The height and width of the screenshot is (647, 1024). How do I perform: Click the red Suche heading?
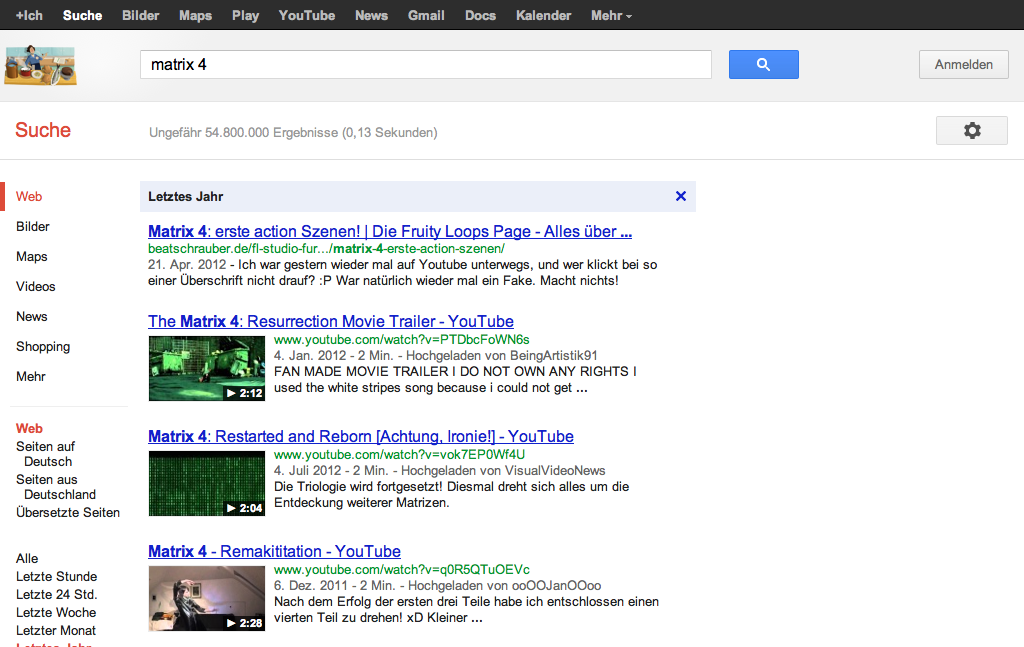(x=42, y=130)
